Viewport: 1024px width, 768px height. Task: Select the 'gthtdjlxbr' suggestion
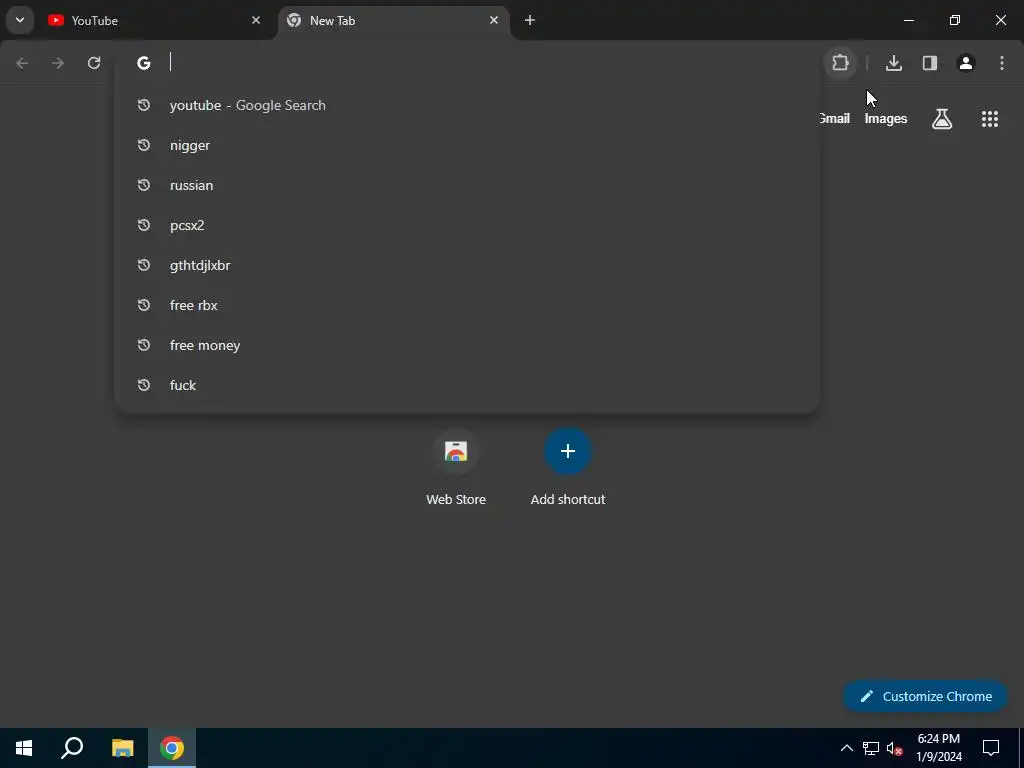pos(467,265)
